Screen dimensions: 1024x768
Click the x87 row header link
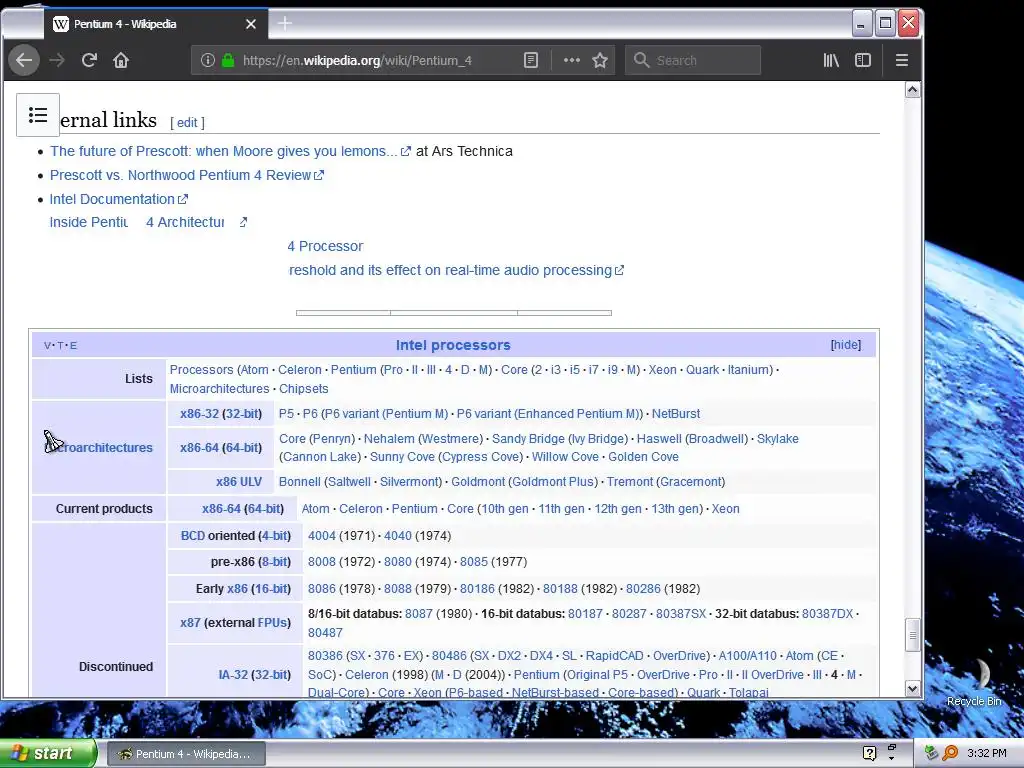click(x=190, y=622)
